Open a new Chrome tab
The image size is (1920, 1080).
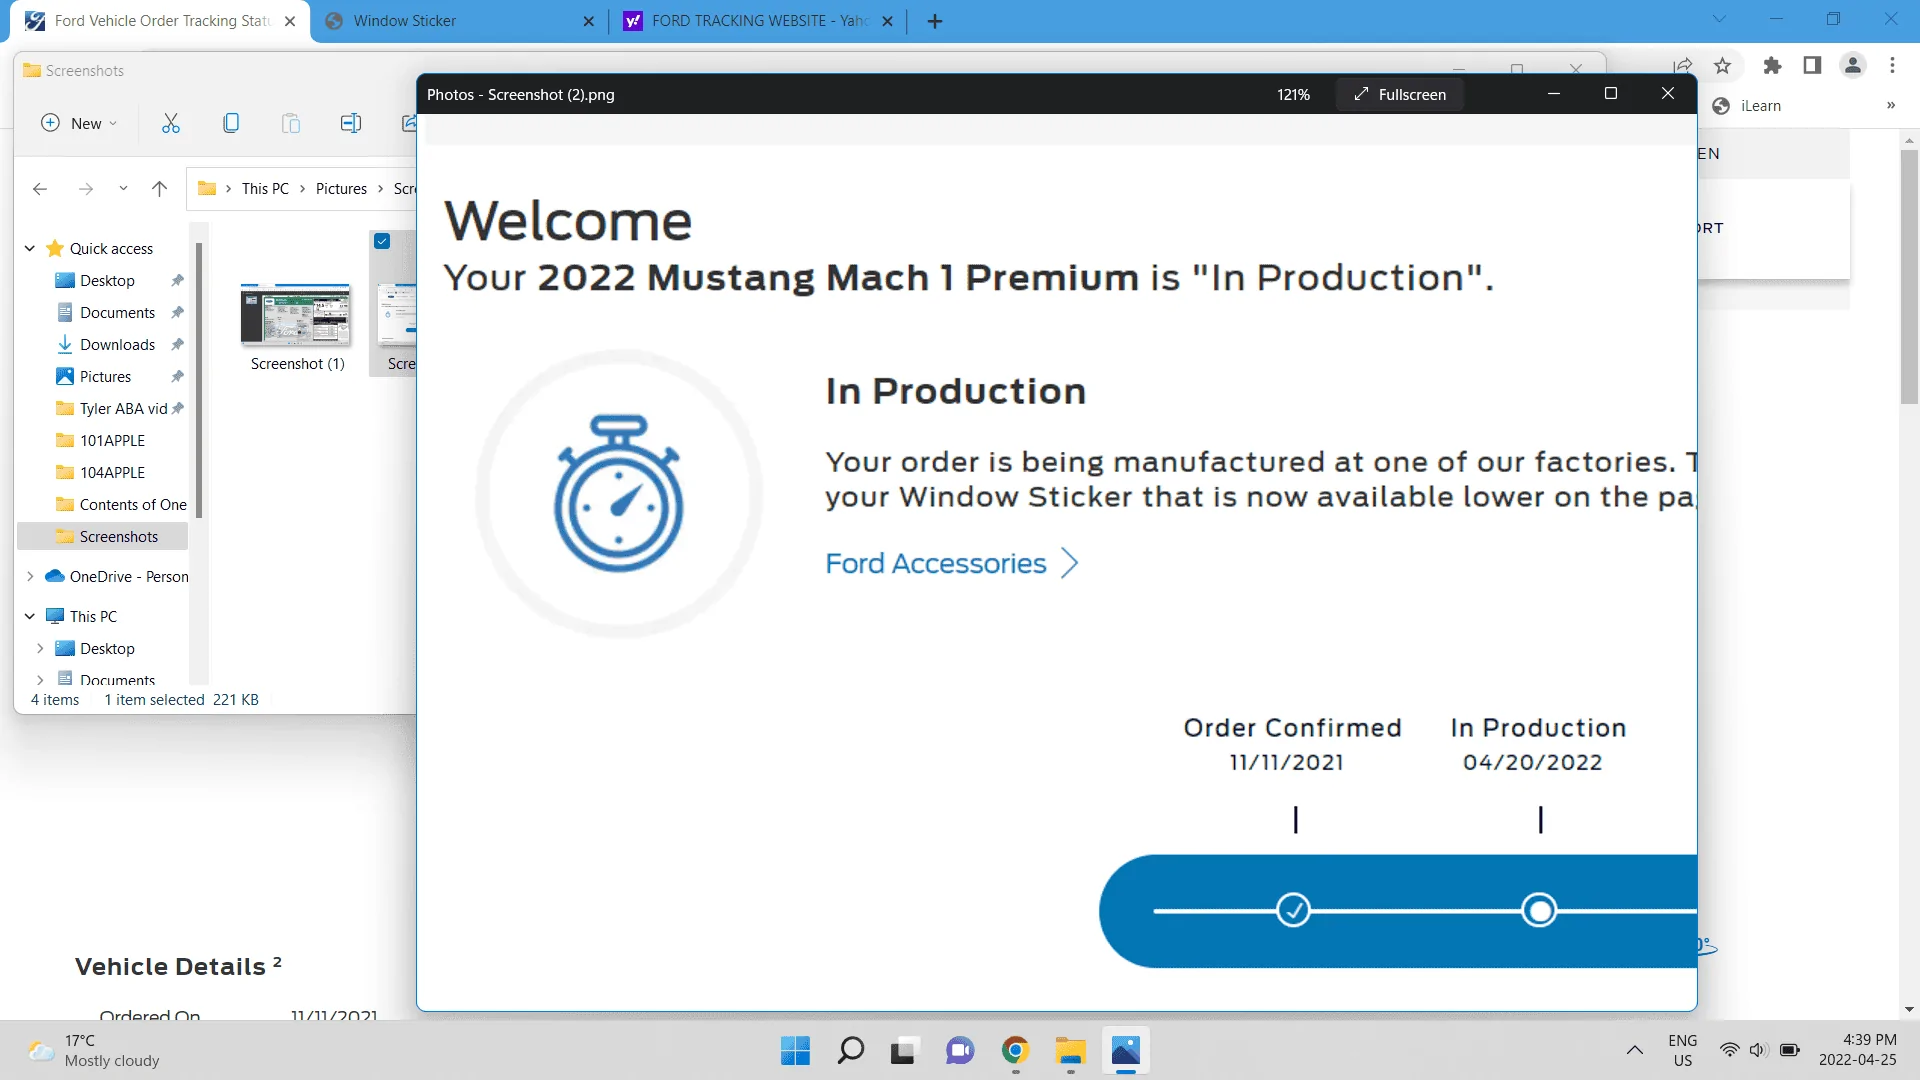[935, 21]
